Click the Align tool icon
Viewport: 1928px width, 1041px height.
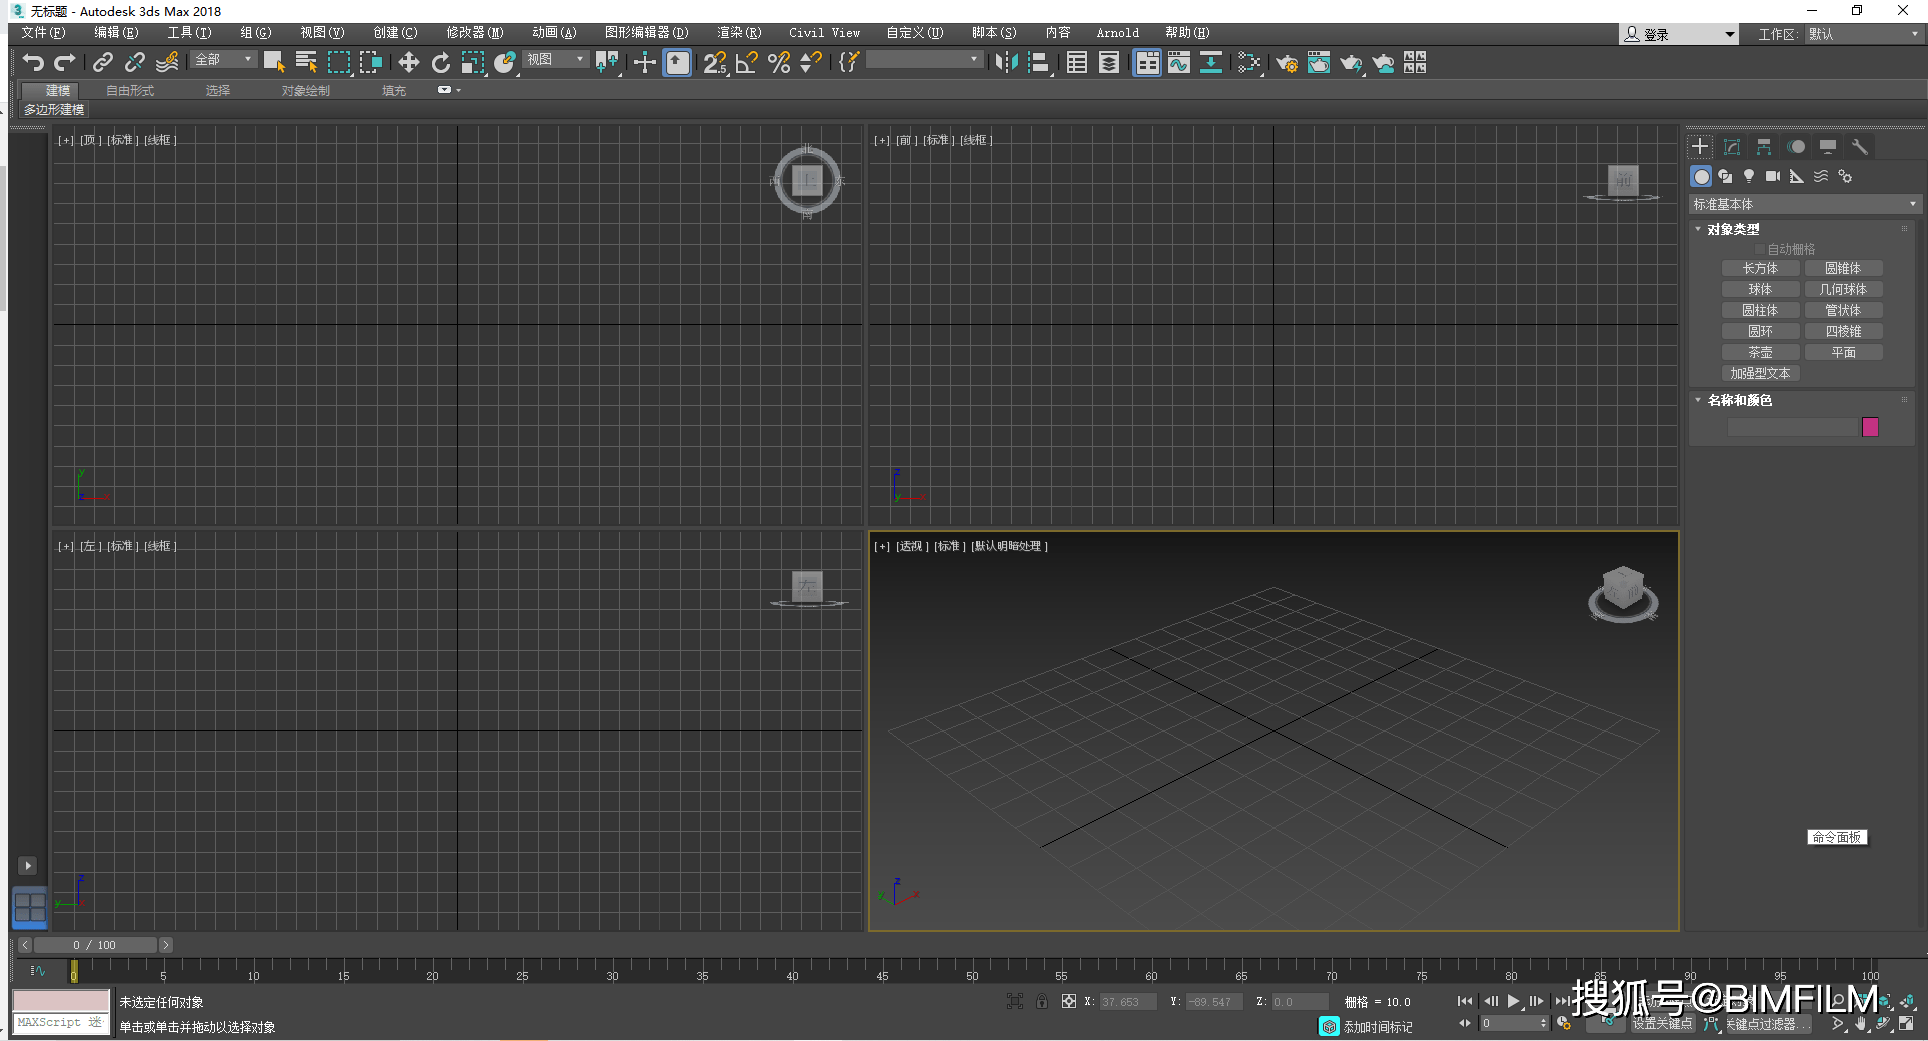[x=1040, y=63]
